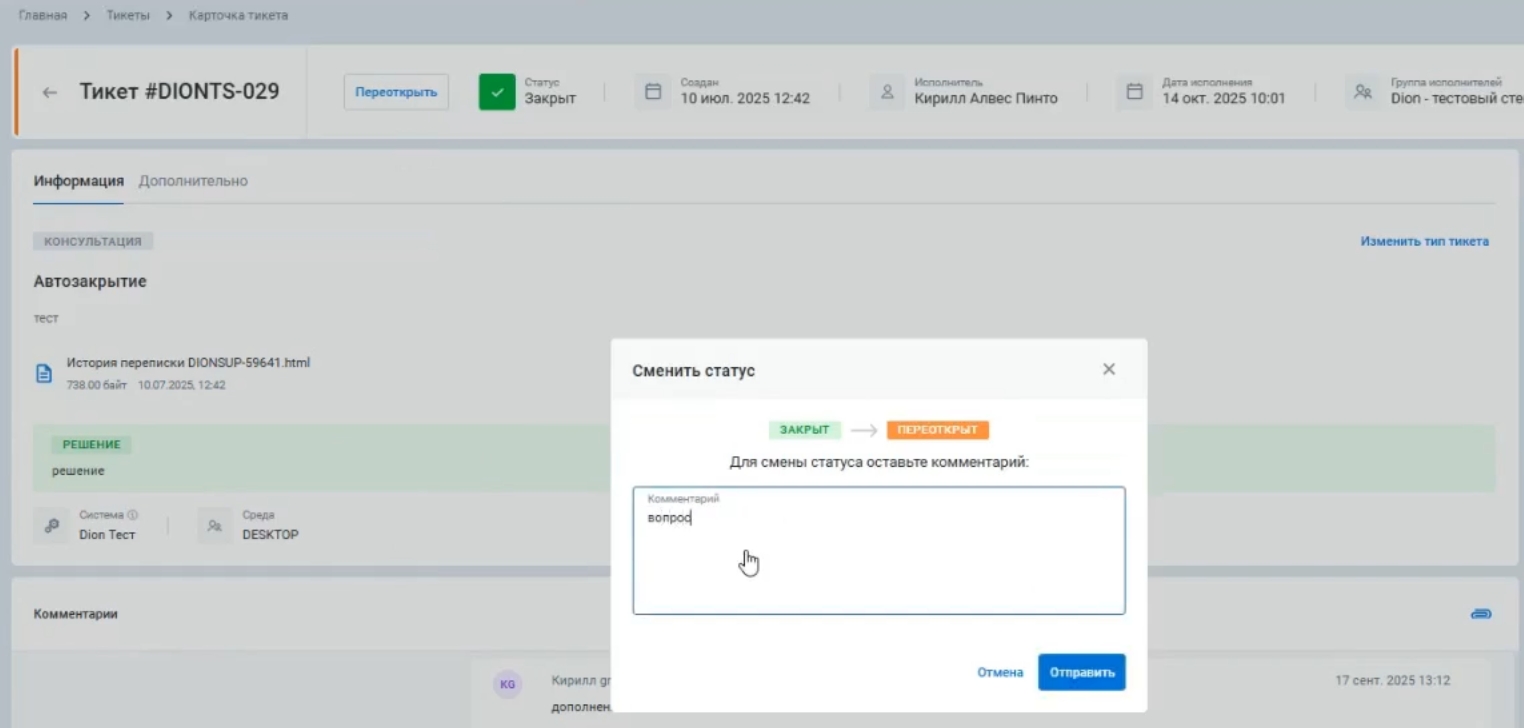This screenshot has width=1524, height=728.
Task: Click the calendar icon next to Создан
Action: coord(653,92)
